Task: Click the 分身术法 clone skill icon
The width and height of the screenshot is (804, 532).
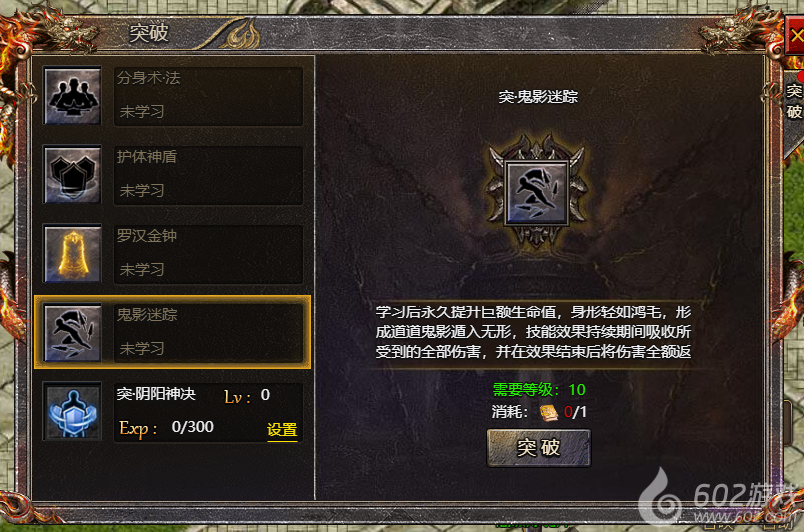Action: click(72, 96)
